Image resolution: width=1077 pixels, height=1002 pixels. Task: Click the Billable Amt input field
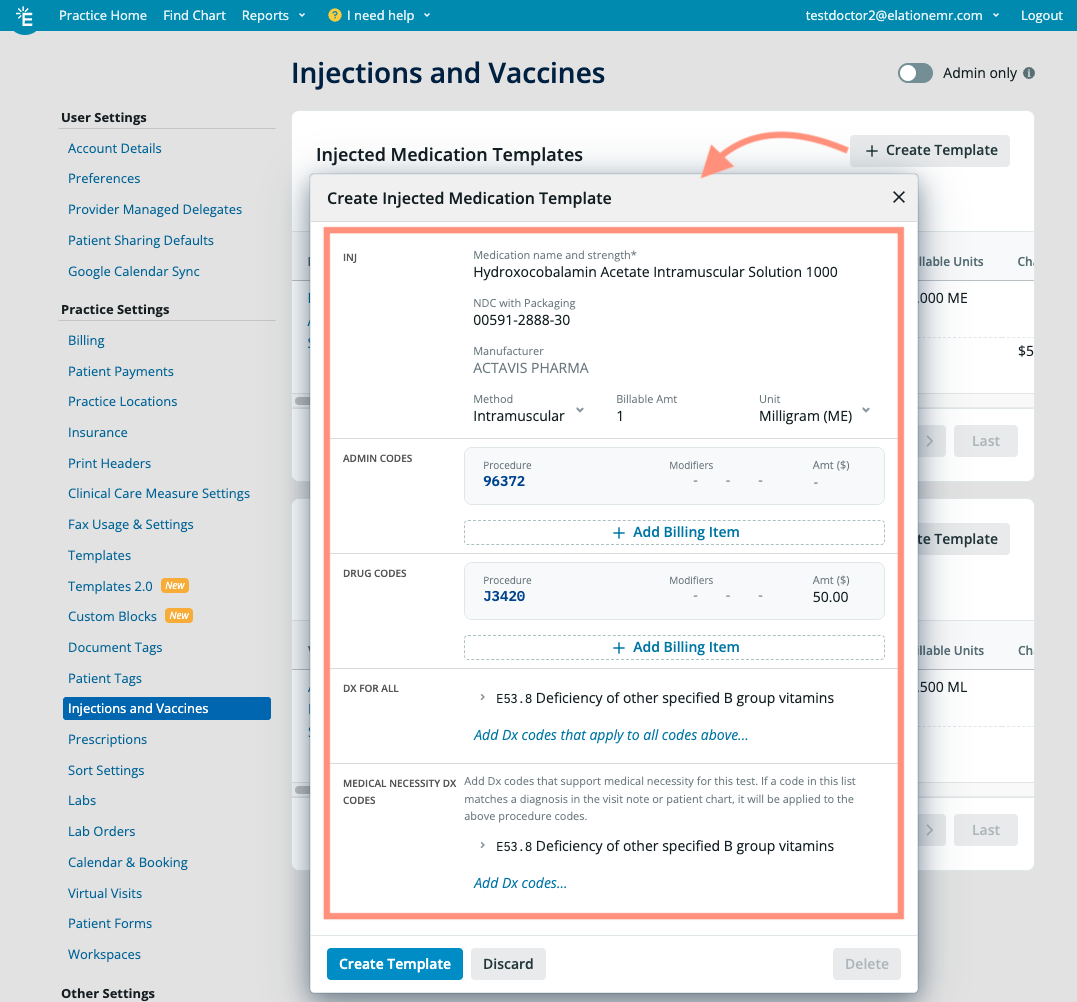coord(660,416)
